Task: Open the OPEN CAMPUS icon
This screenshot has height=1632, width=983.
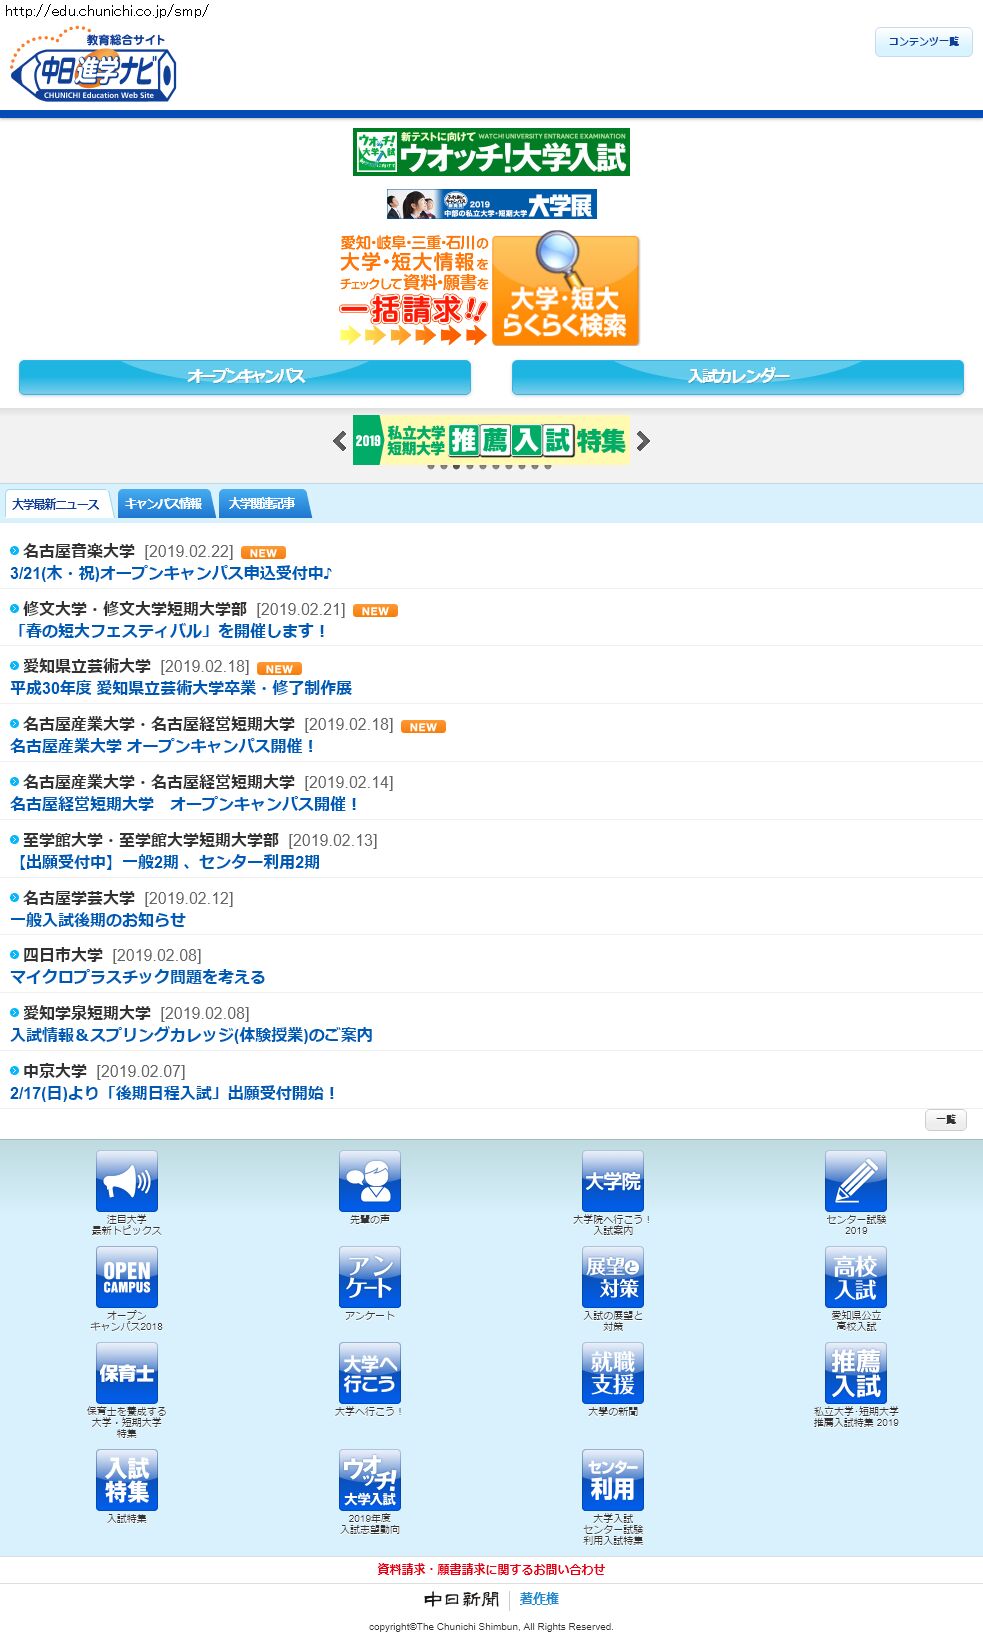Action: click(x=127, y=1277)
